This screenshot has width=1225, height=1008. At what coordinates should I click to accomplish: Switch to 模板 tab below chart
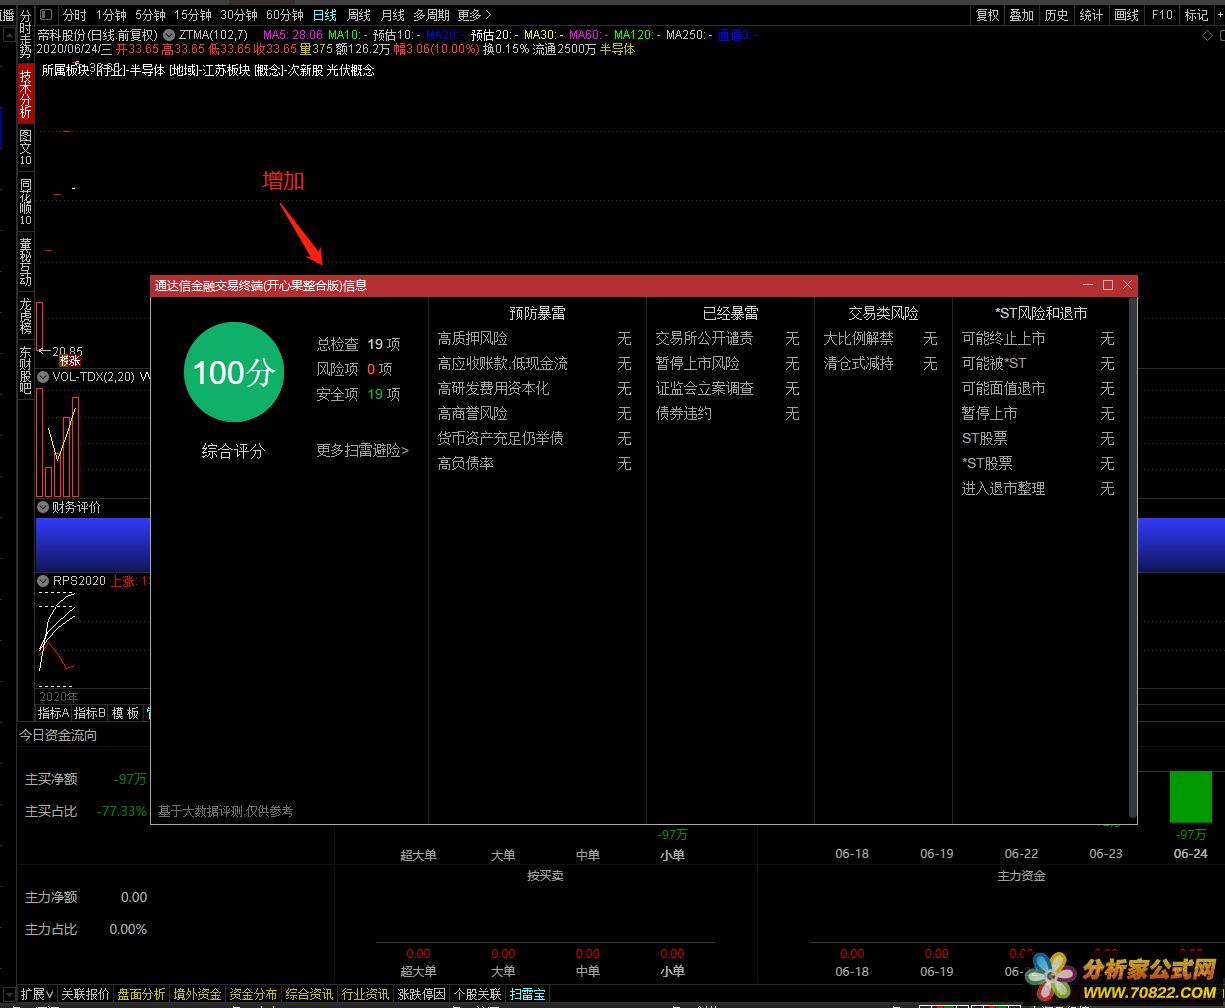pyautogui.click(x=125, y=713)
